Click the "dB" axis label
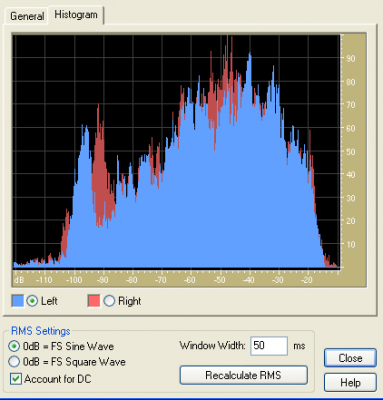 coord(19,280)
